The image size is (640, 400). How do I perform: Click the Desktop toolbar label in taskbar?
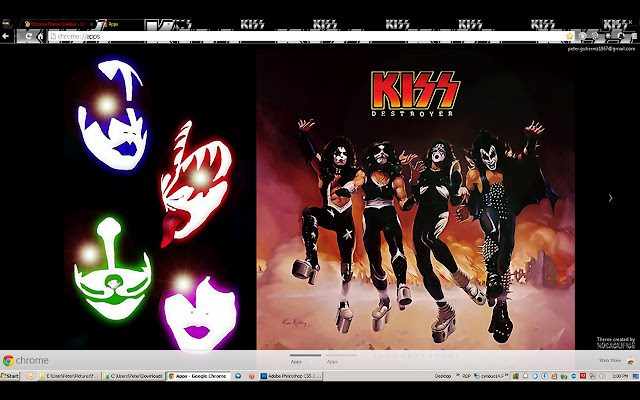pos(443,376)
